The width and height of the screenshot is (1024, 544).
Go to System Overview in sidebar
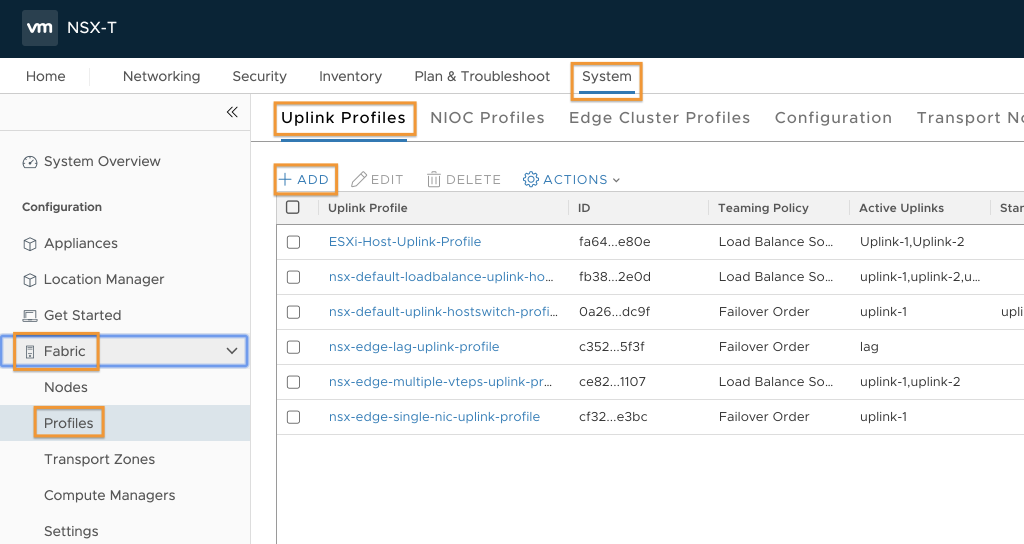point(102,161)
